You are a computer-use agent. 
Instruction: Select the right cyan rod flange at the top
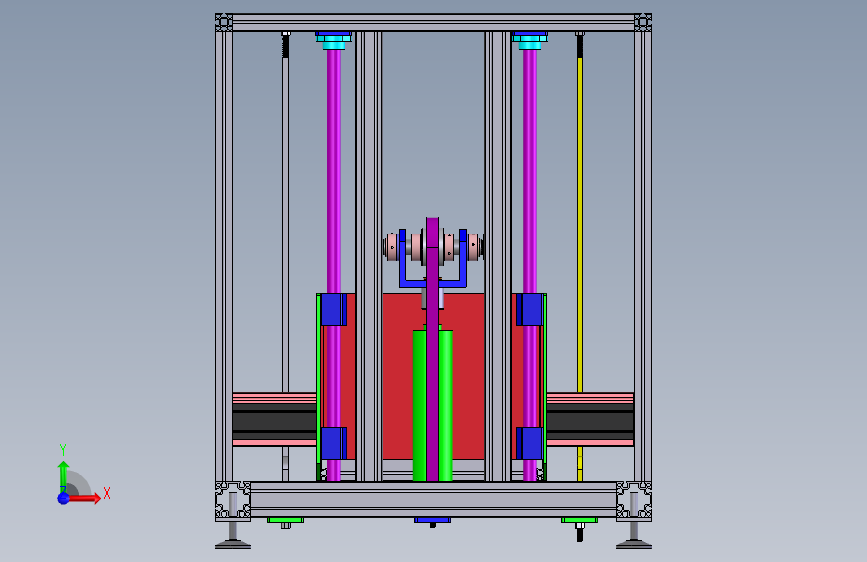pos(530,41)
